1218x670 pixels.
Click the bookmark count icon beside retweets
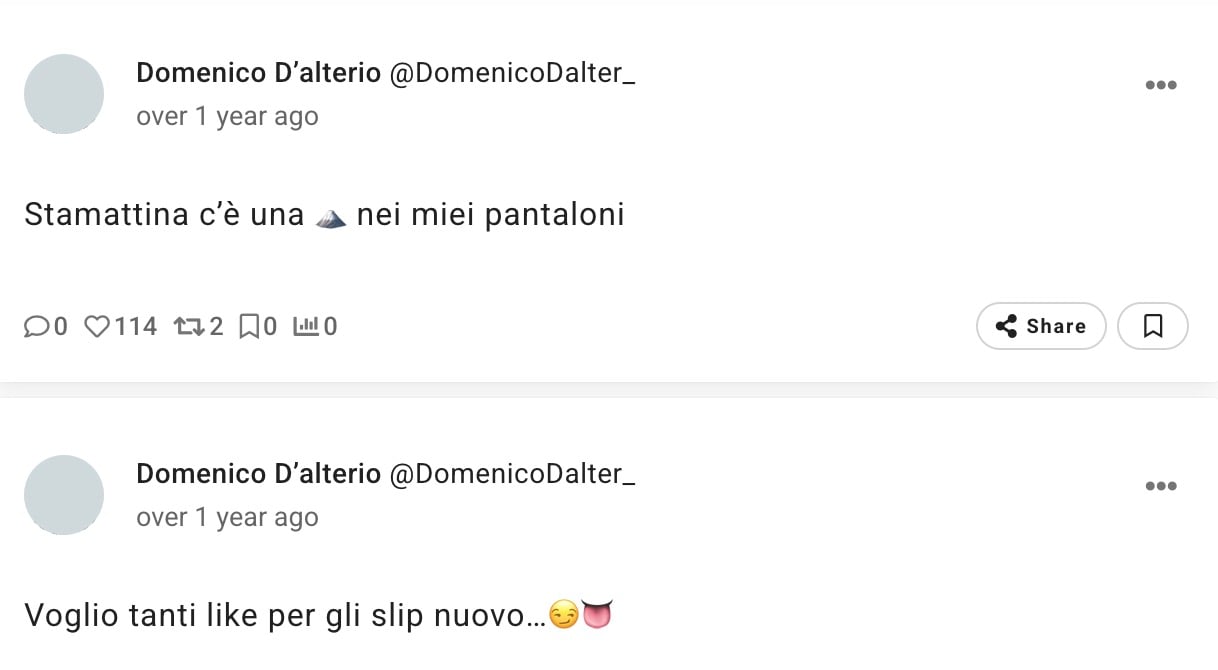249,326
